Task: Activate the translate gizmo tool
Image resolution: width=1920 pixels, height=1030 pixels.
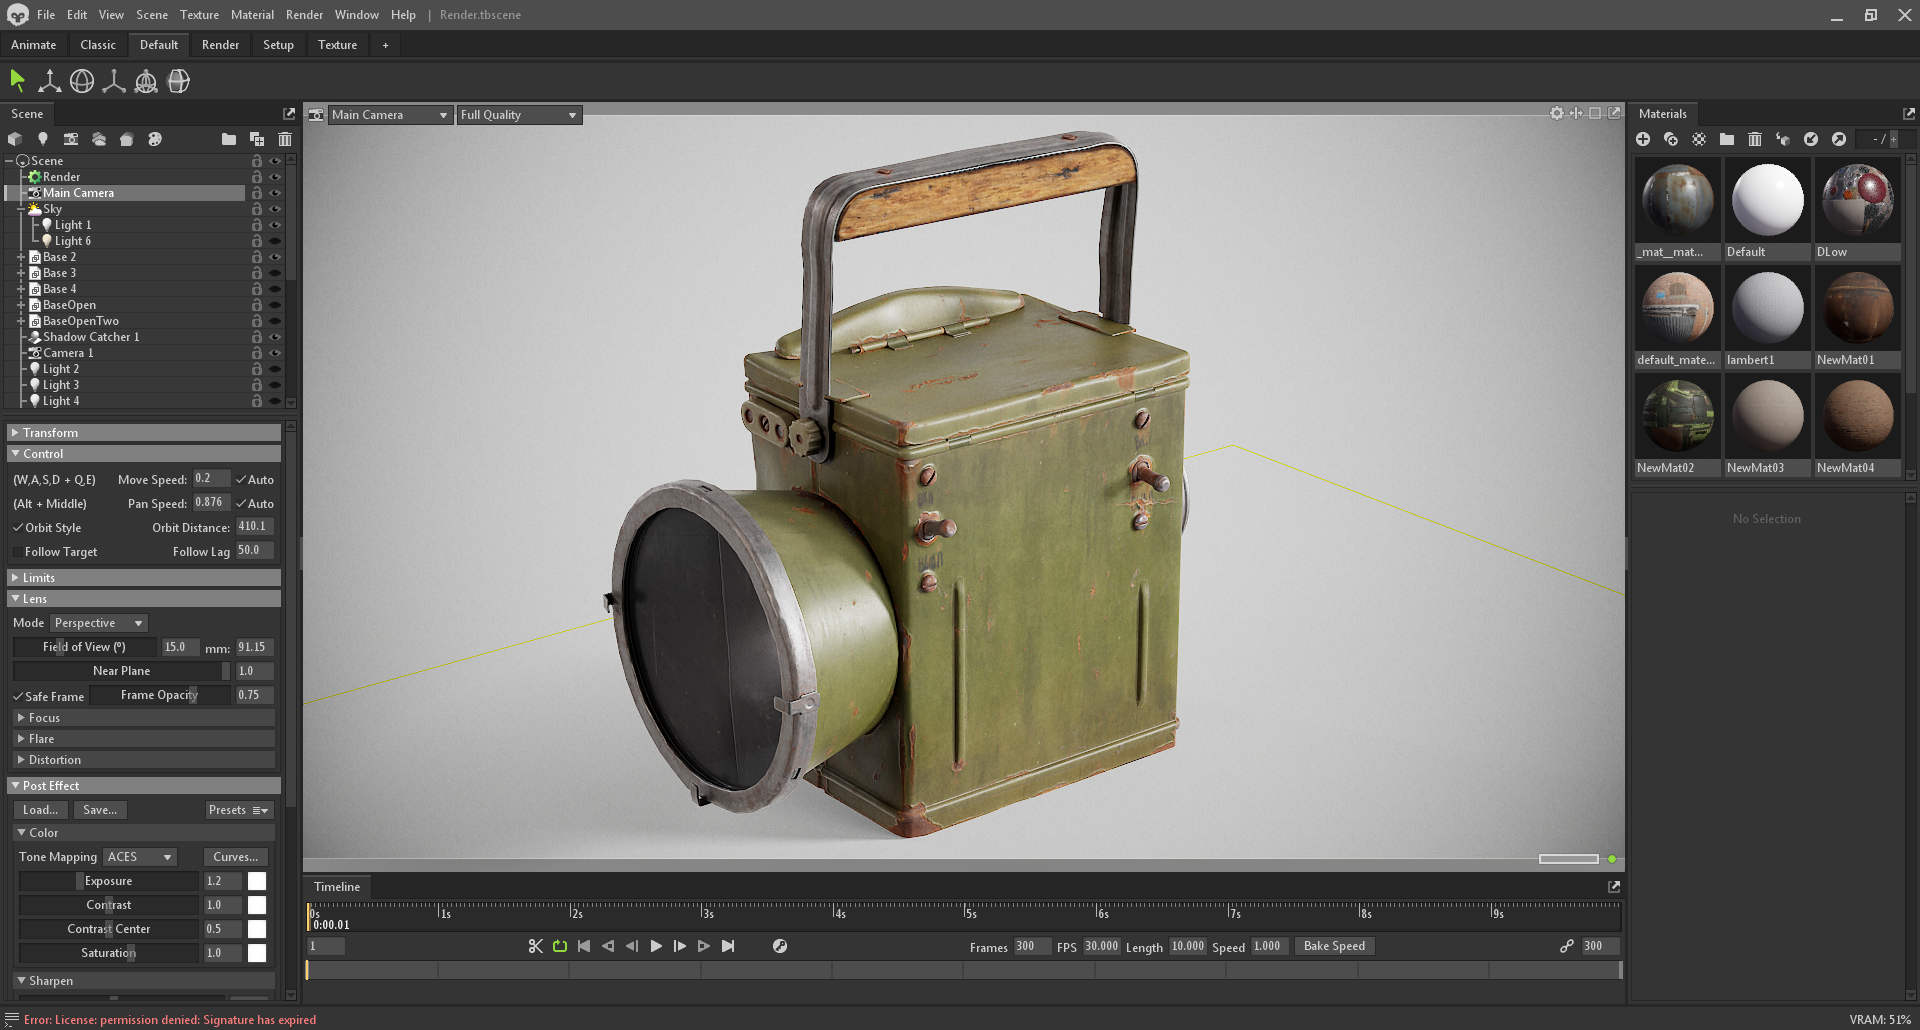Action: click(49, 80)
